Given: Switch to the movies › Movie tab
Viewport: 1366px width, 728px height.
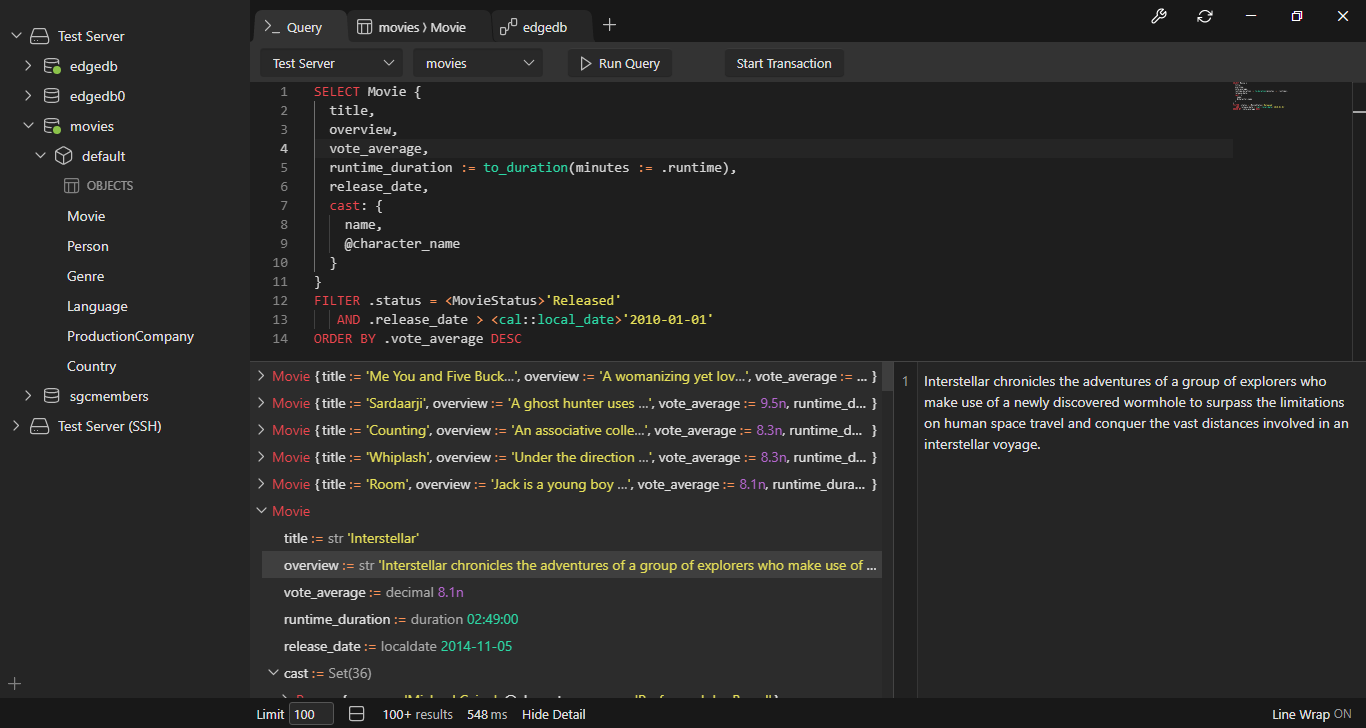Looking at the screenshot, I should click(x=420, y=27).
